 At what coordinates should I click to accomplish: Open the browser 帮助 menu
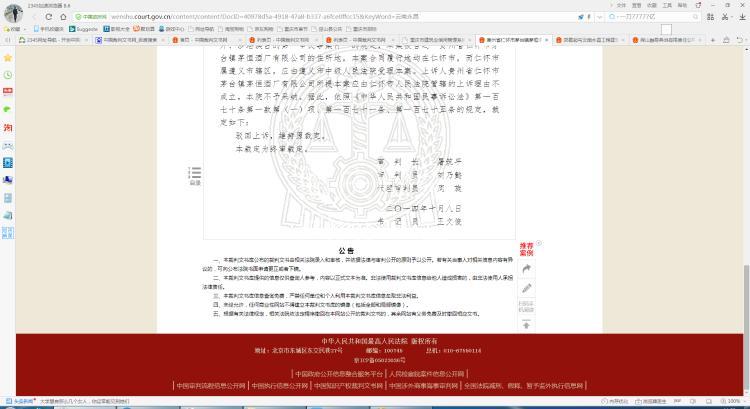click(x=682, y=4)
